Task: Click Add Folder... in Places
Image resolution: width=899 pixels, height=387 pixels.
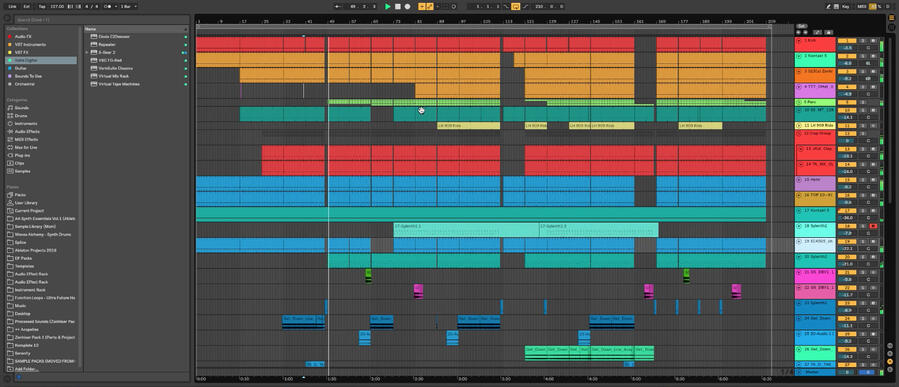Action: (x=26, y=369)
